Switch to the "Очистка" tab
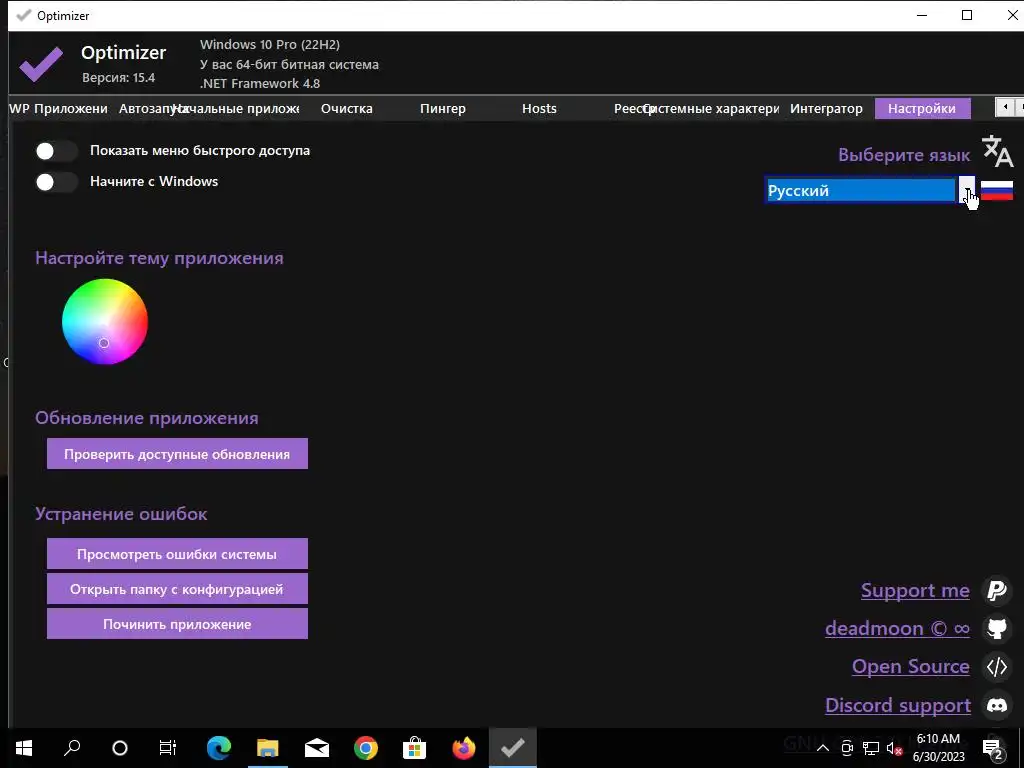This screenshot has height=768, width=1024. point(347,108)
